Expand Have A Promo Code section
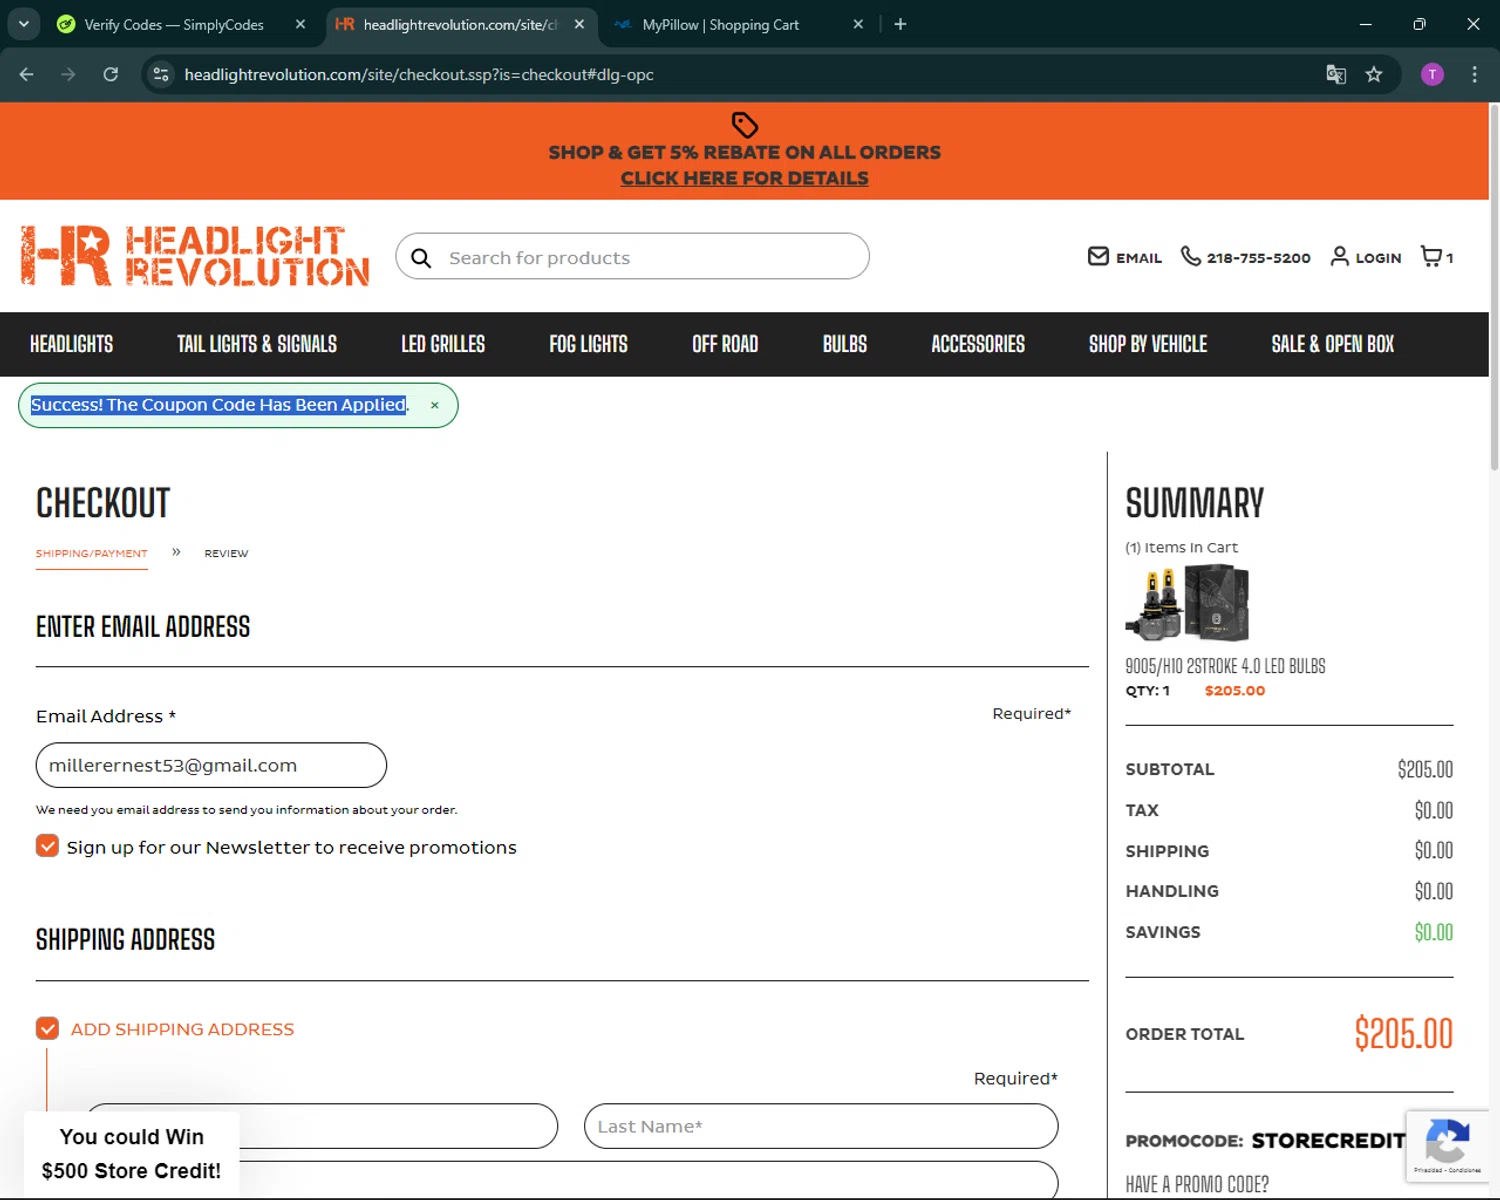This screenshot has width=1500, height=1200. [1197, 1185]
